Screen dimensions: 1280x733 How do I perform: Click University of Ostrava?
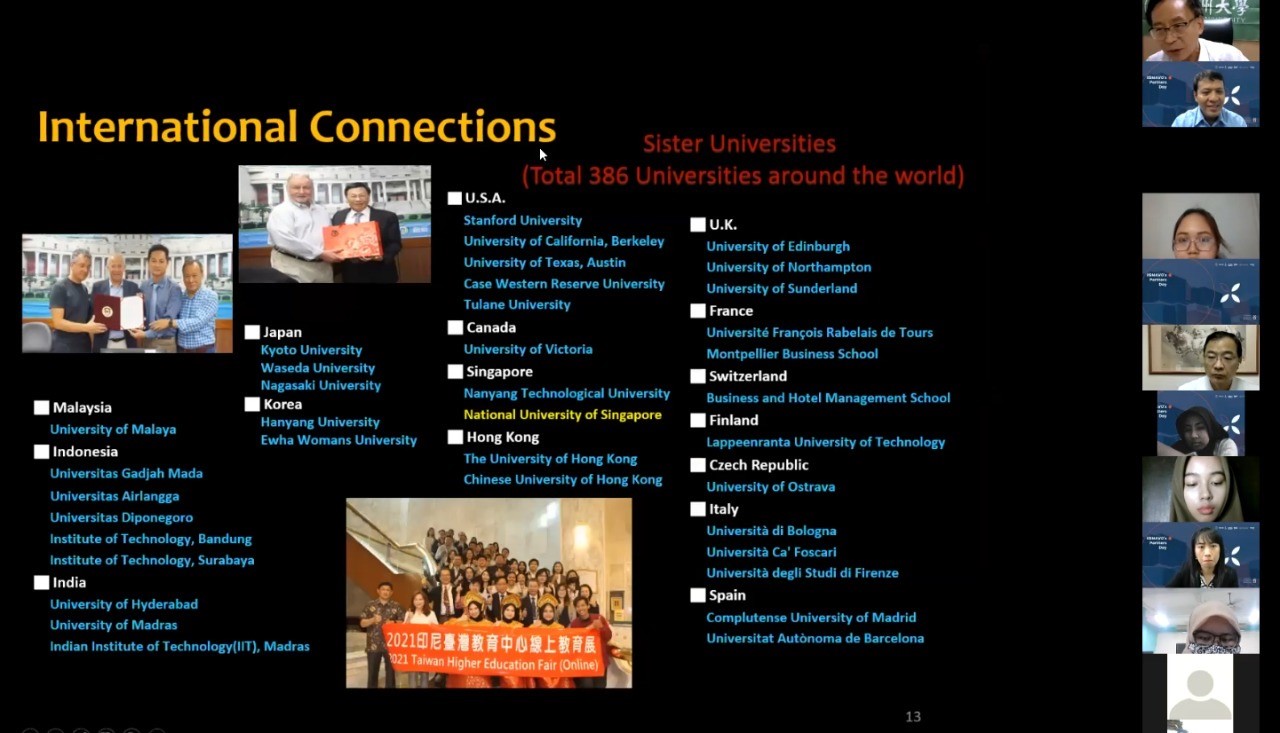pyautogui.click(x=771, y=487)
